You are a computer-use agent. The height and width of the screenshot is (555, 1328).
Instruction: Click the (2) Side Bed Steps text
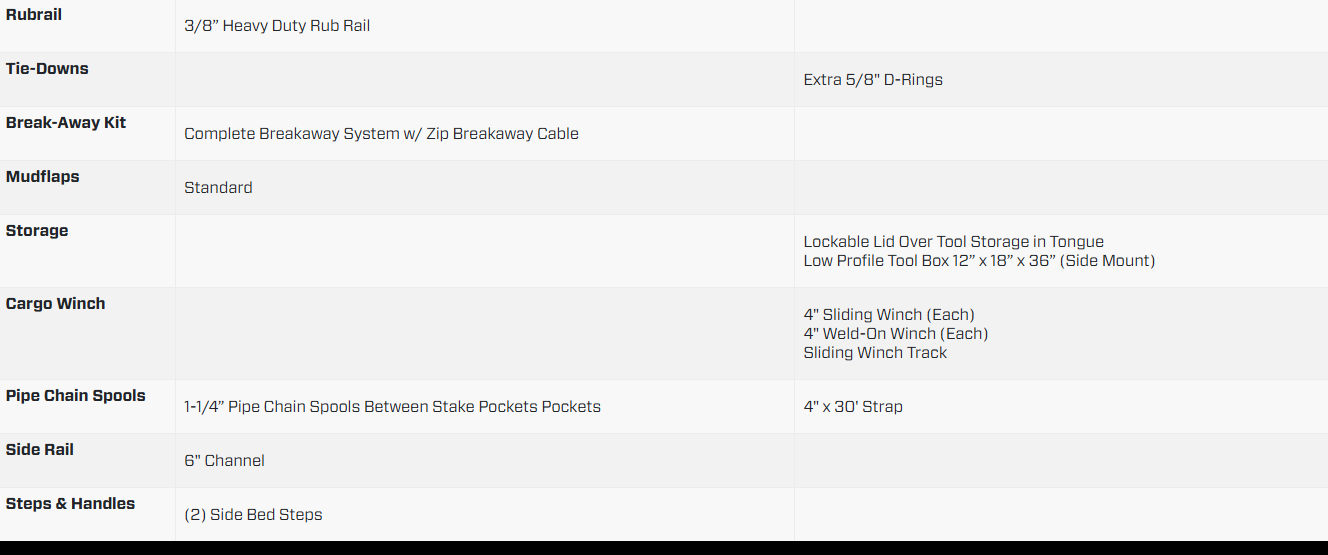253,515
